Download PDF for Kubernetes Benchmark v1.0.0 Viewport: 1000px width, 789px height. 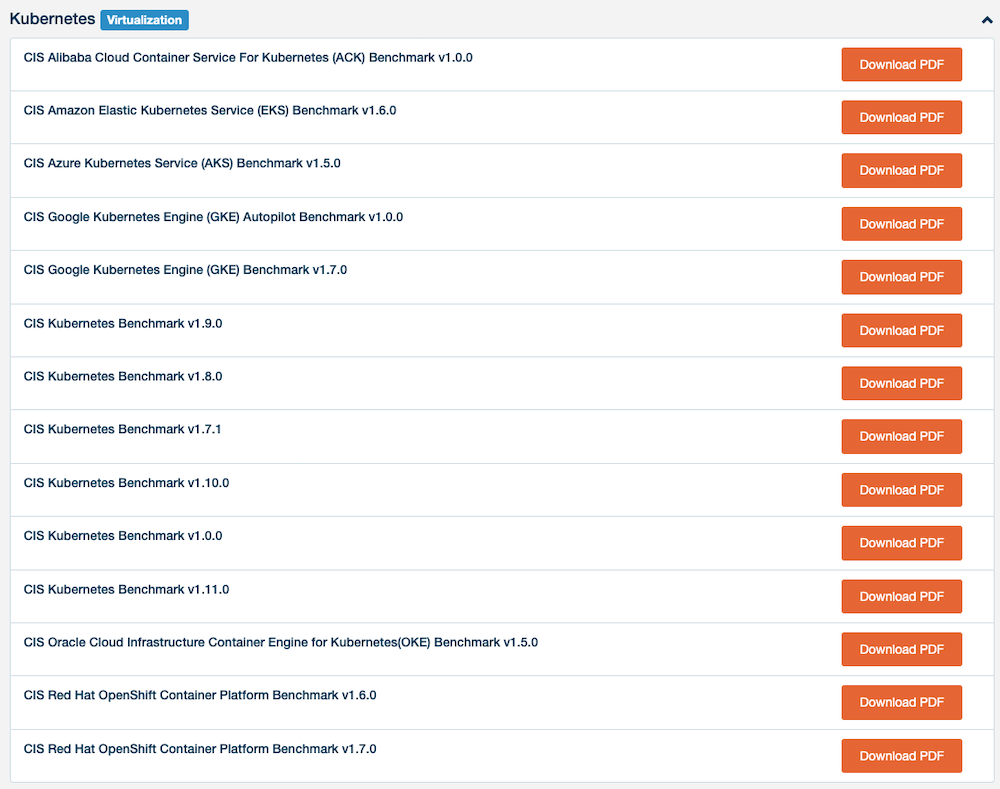pos(901,543)
